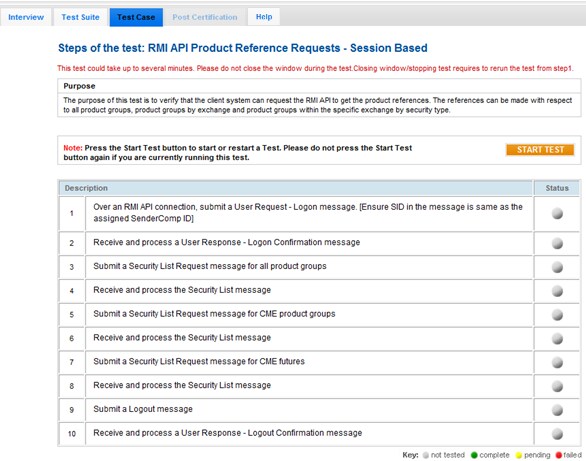Click the gray 'not tested' key icon
Viewport: 586px width, 461px height.
pos(425,455)
